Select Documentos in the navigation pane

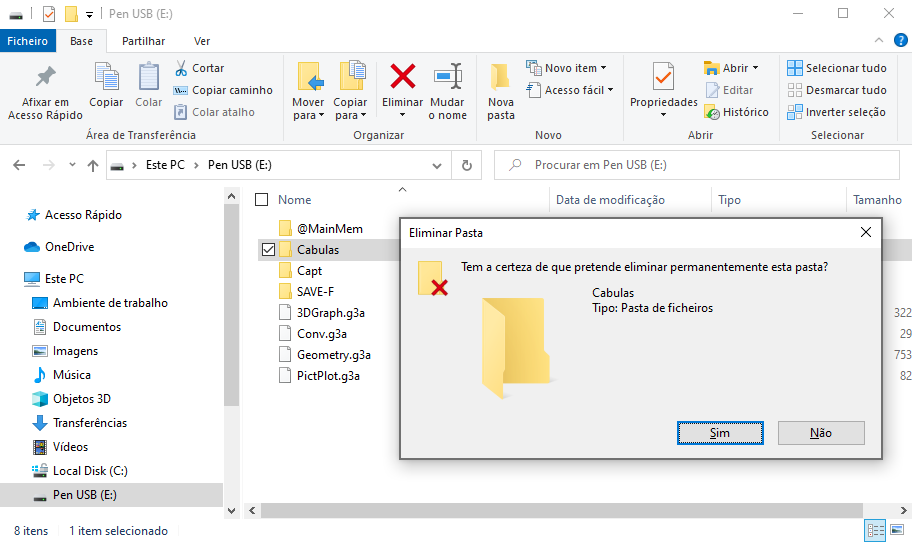tap(86, 327)
